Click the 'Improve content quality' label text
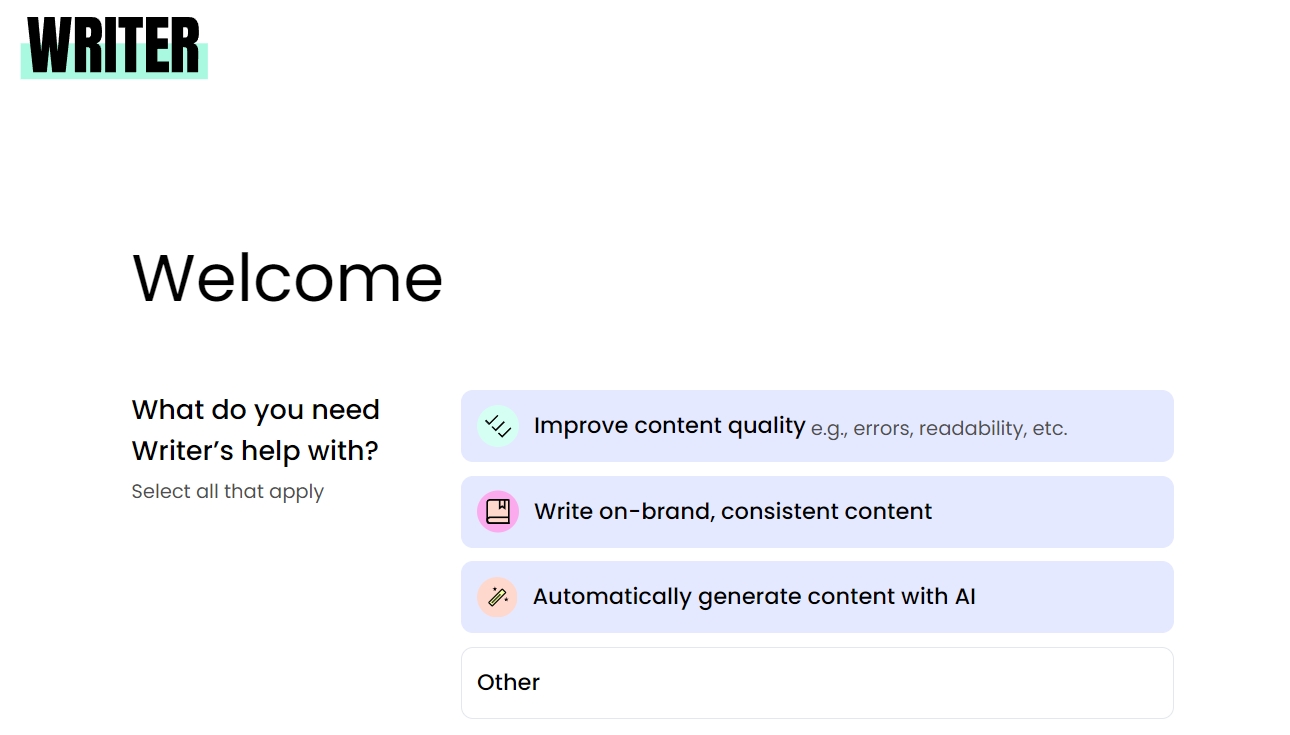Viewport: 1290px width, 735px height. [669, 426]
